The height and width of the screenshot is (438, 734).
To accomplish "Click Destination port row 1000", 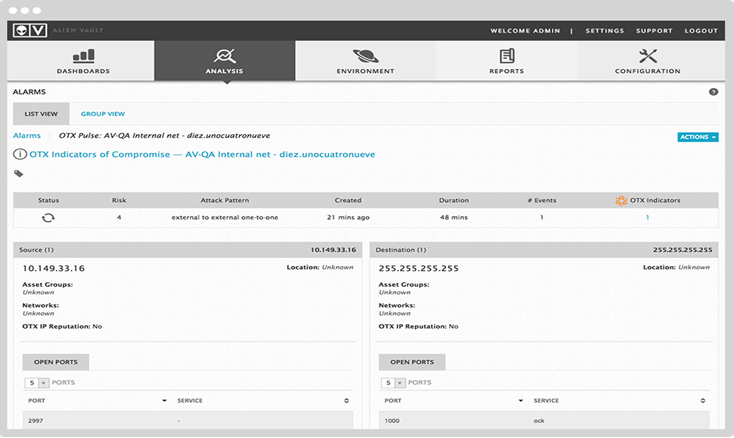I will pos(544,421).
